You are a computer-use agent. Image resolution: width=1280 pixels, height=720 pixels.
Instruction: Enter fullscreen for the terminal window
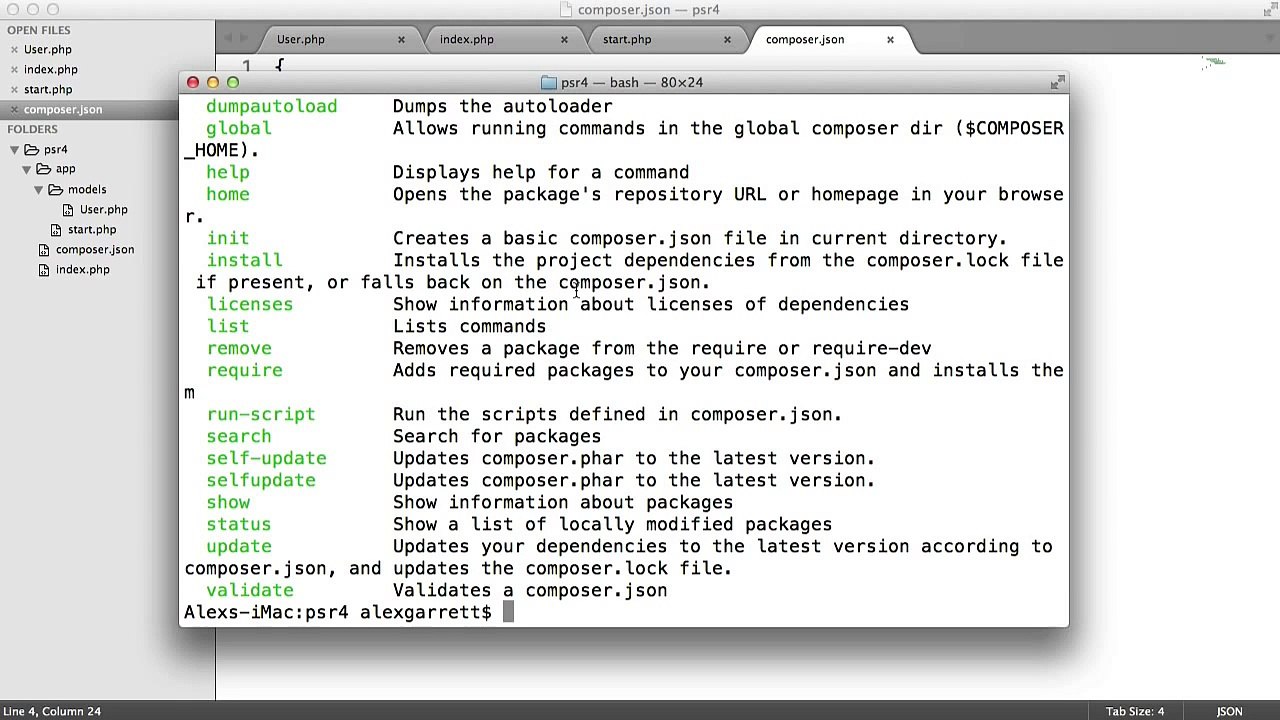[1057, 82]
